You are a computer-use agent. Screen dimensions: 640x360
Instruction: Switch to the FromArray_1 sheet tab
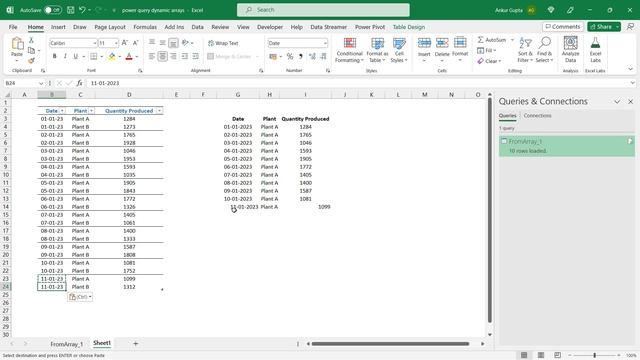[67, 344]
